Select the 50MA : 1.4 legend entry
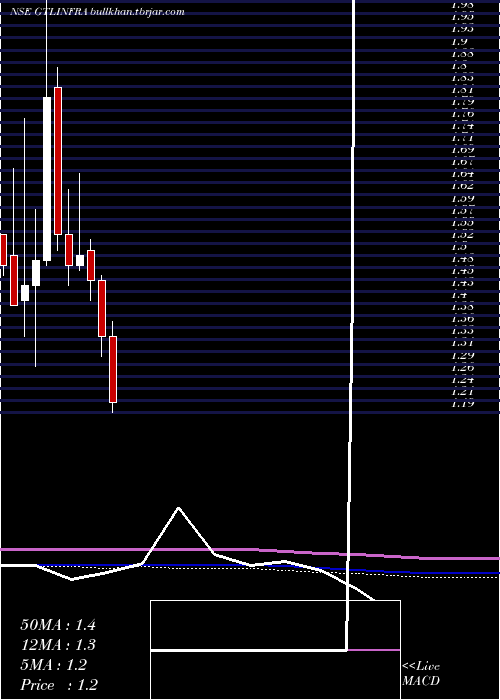This screenshot has width=500, height=700. pyautogui.click(x=58, y=625)
